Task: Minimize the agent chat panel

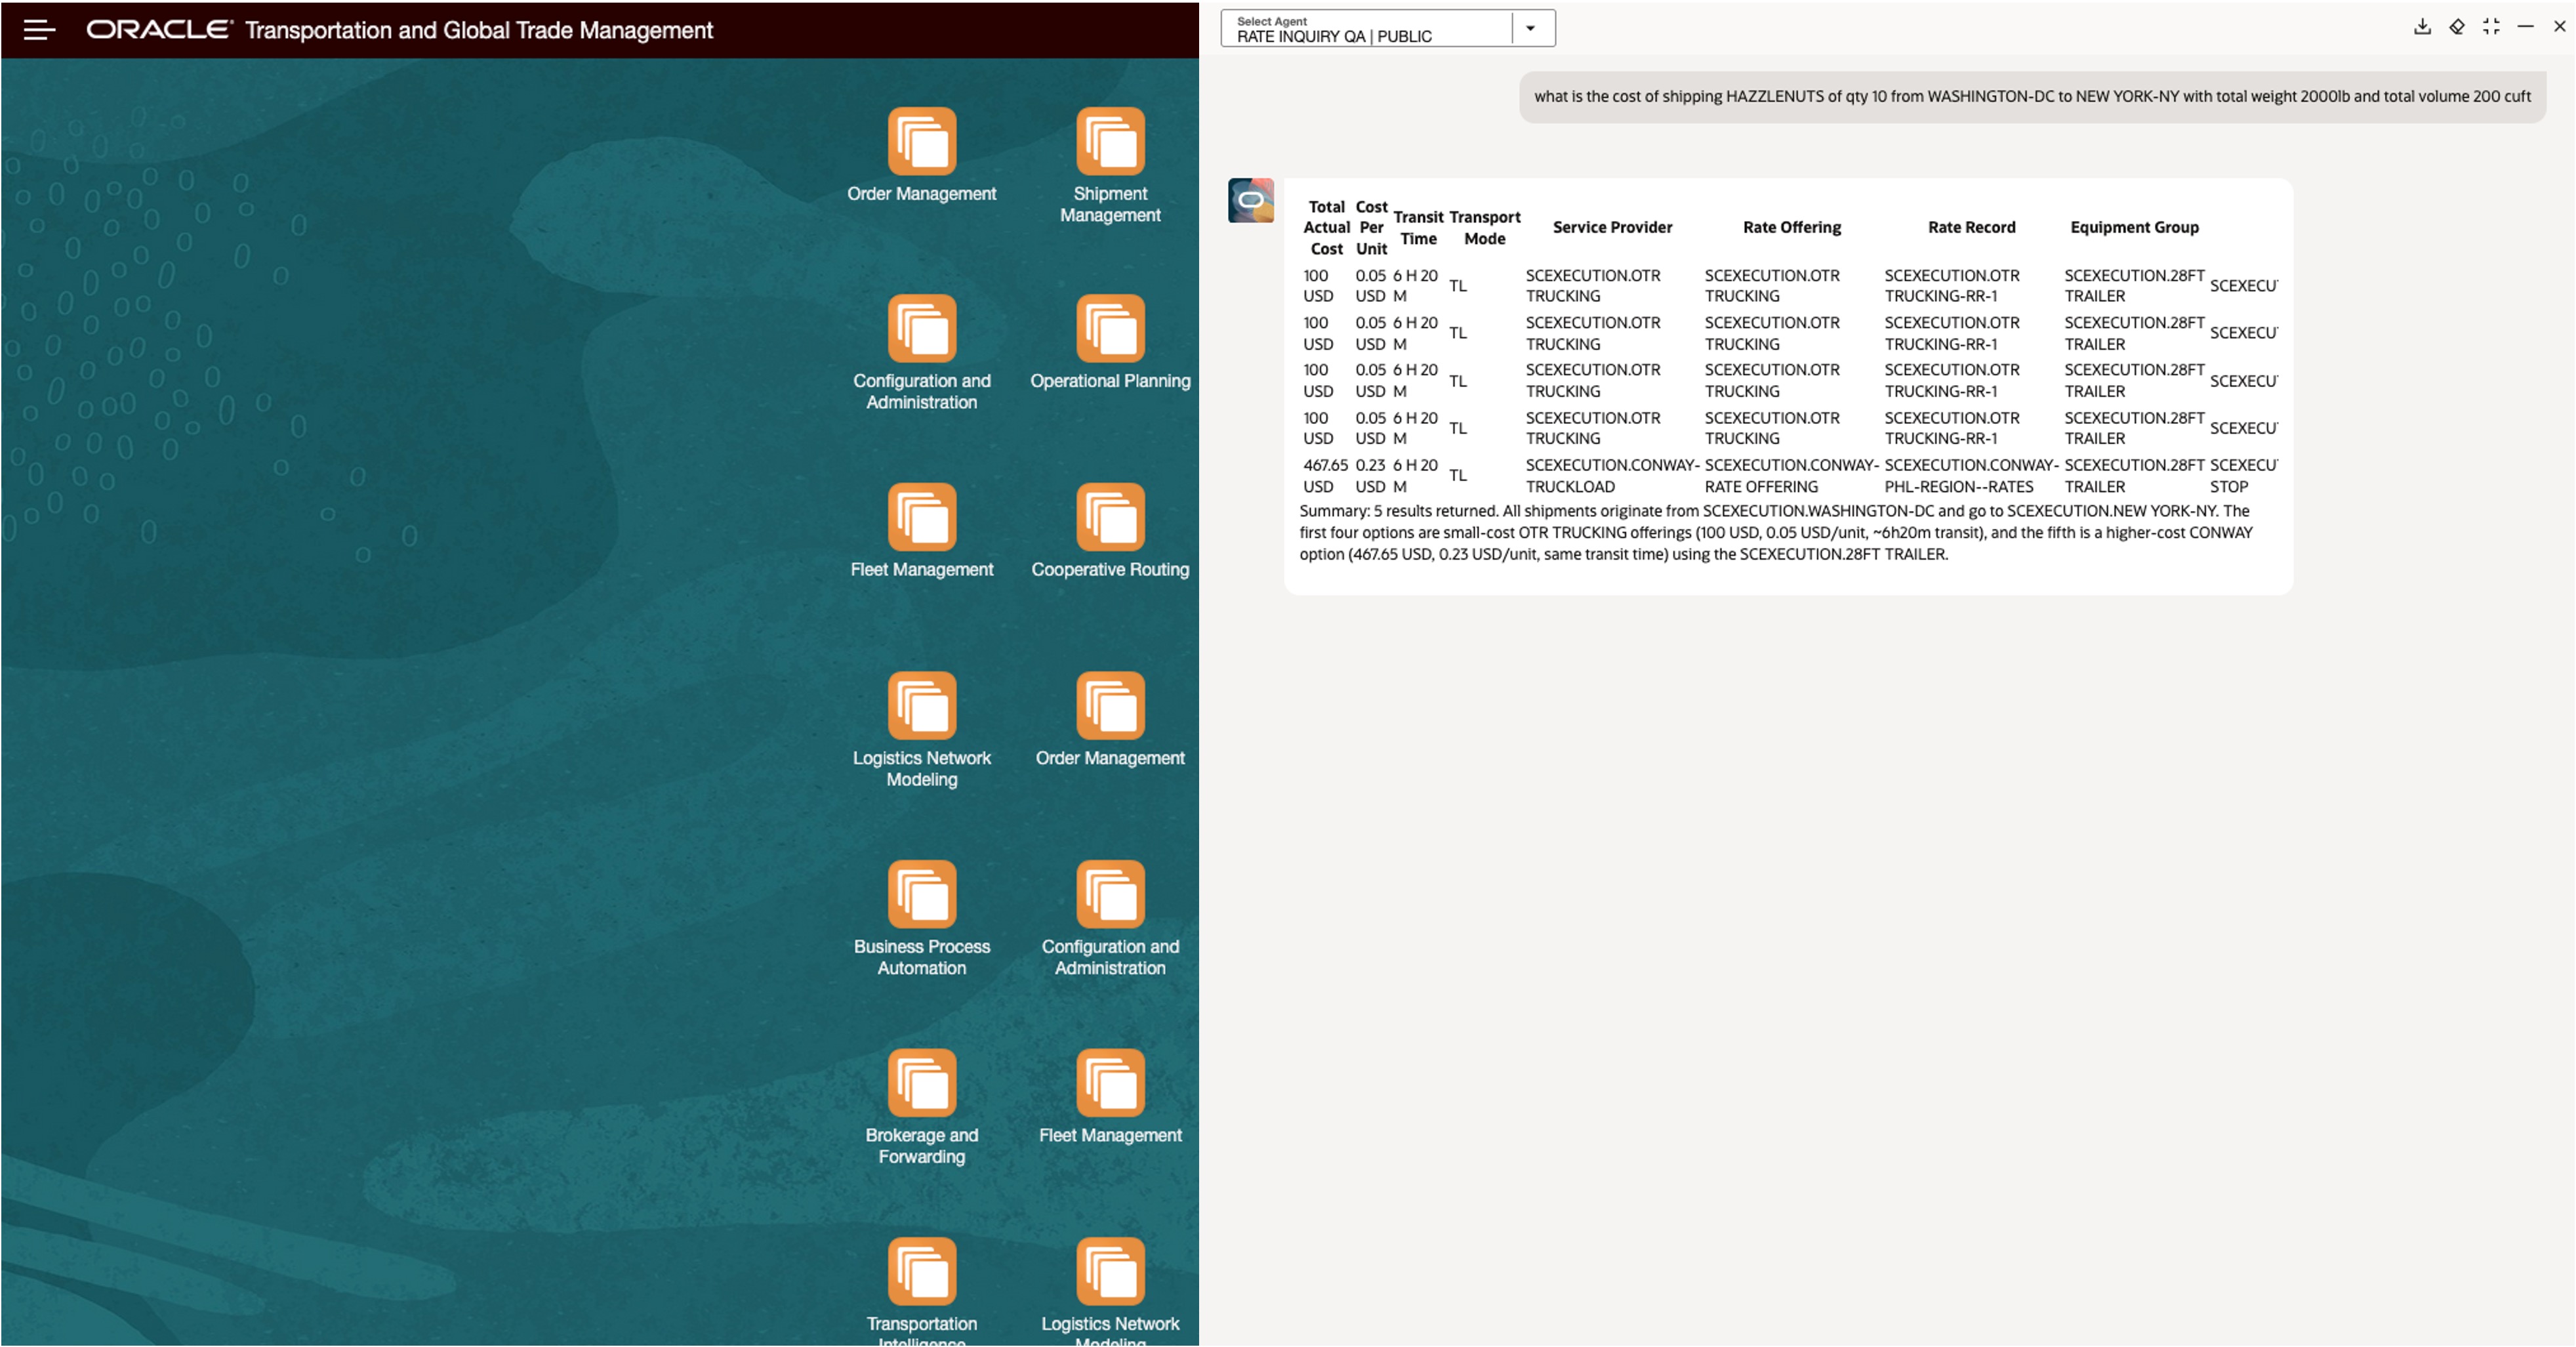Action: [2525, 27]
